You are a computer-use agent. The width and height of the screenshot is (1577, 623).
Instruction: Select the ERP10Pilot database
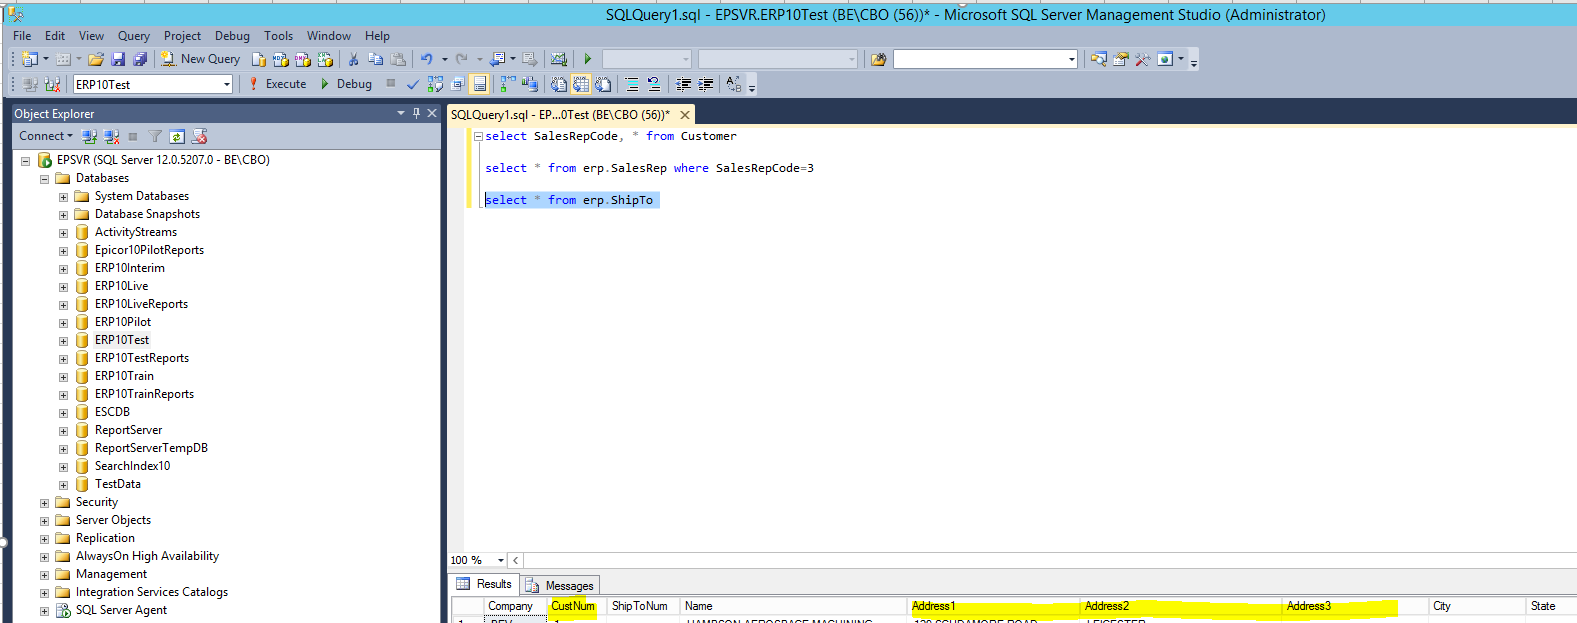point(123,322)
